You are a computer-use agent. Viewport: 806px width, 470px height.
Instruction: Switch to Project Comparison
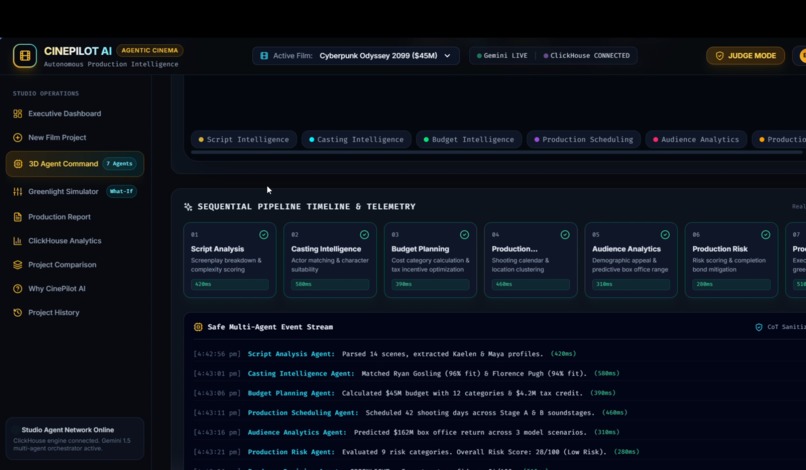75,265
